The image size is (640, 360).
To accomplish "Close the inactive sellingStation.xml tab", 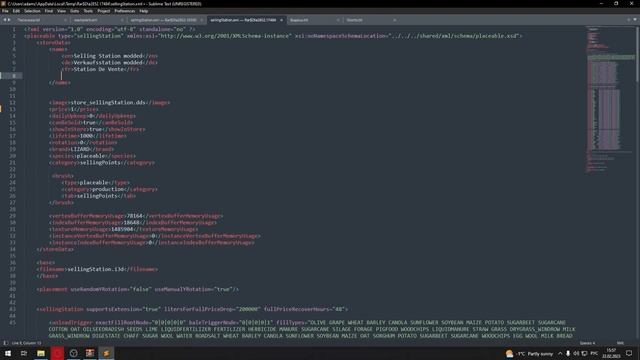I will 202,20.
